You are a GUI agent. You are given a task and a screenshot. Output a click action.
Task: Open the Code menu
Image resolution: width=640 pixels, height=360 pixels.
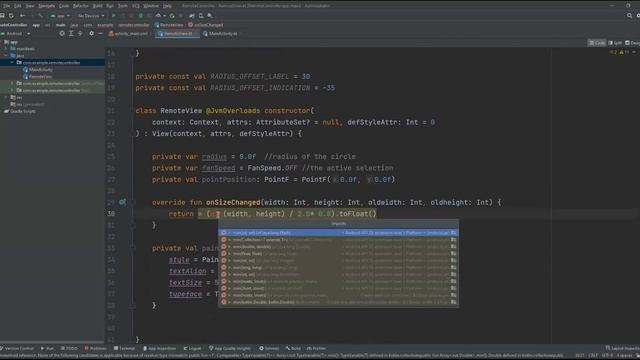click(x=64, y=6)
